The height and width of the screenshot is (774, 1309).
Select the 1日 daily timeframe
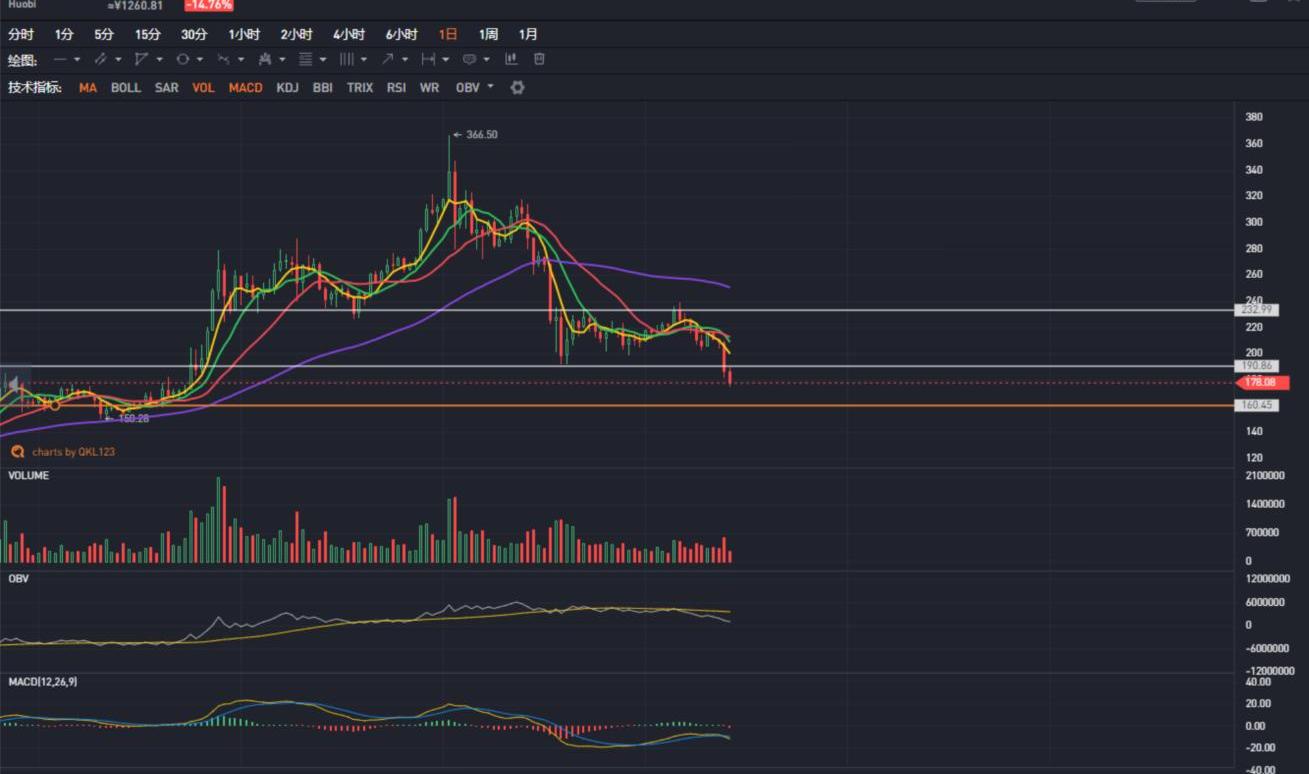pyautogui.click(x=448, y=34)
